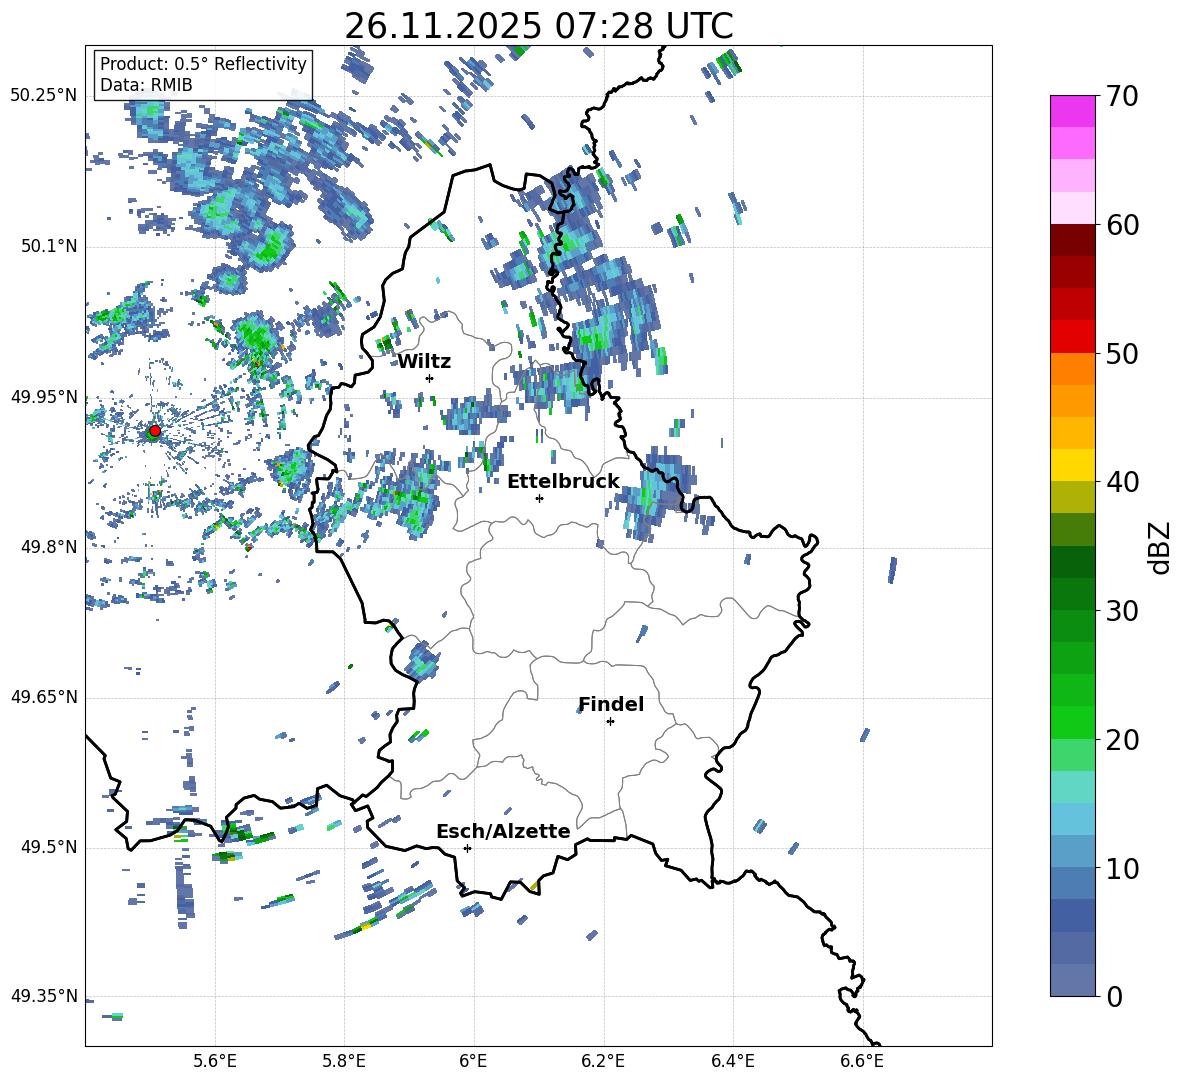Click the 20 tick on colorbar
The width and height of the screenshot is (1184, 1081).
click(1121, 740)
